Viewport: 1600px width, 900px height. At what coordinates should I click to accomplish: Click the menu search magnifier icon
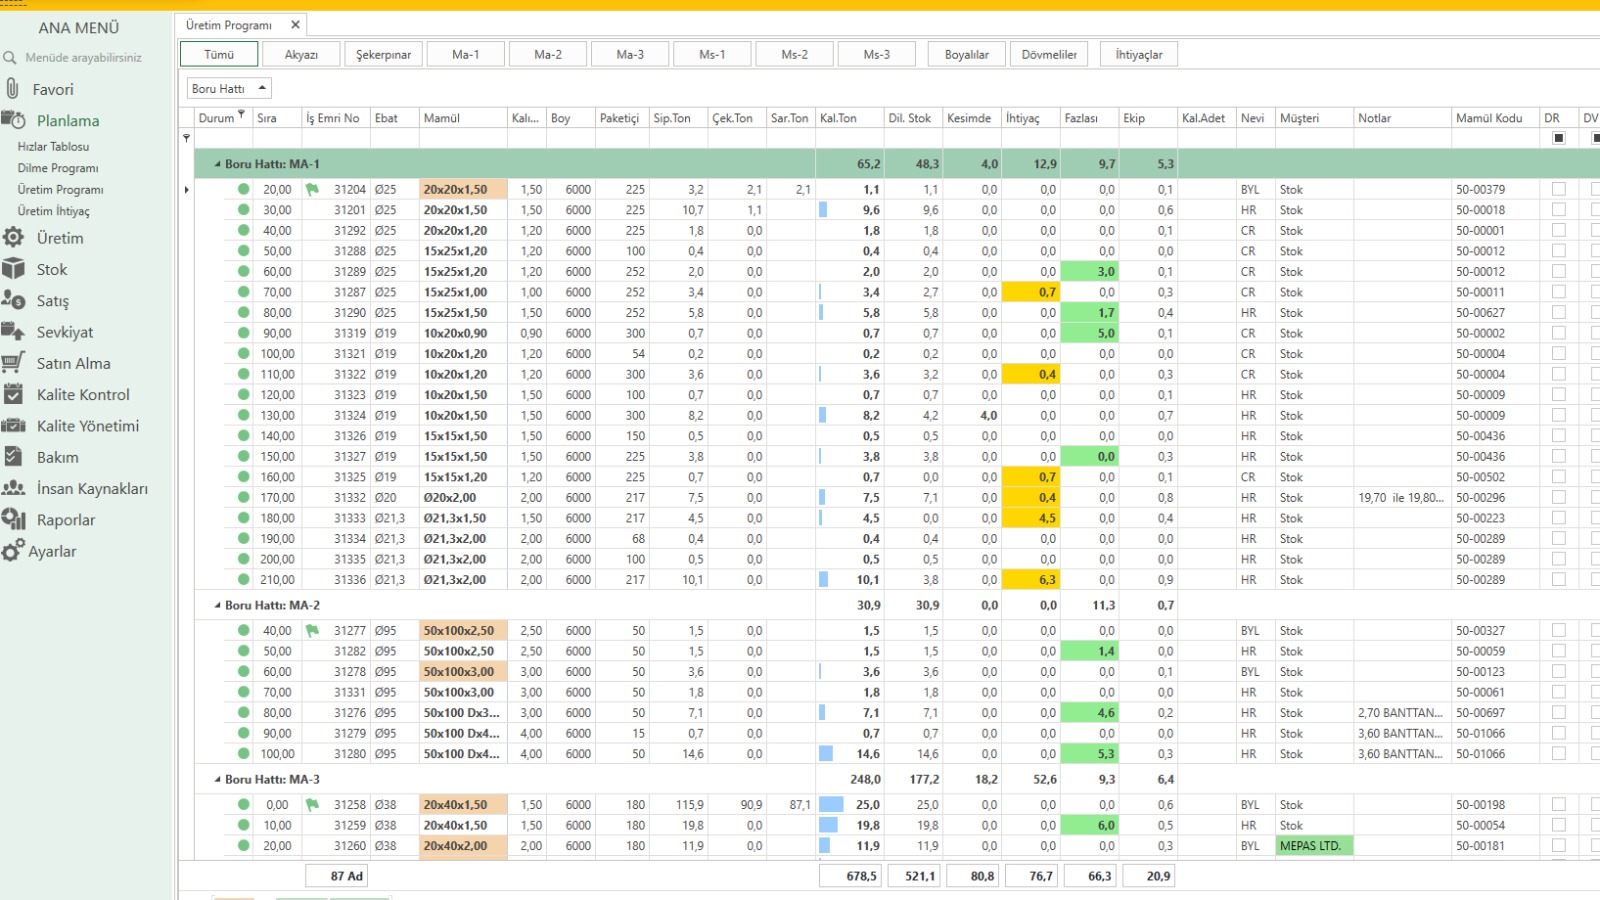10,58
